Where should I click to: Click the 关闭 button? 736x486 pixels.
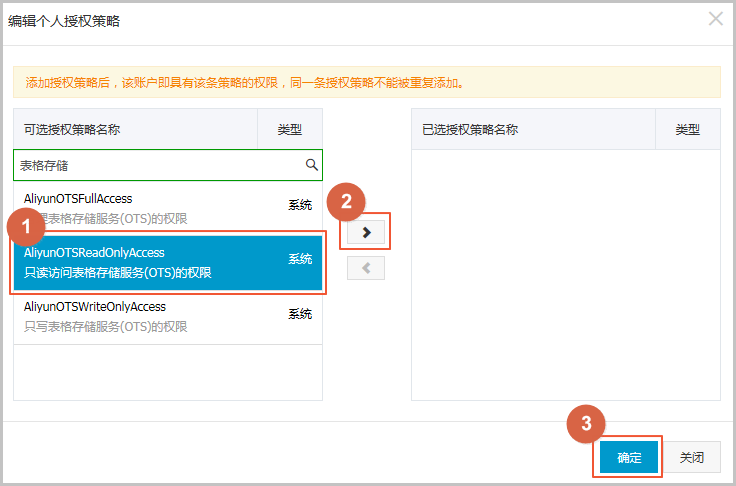point(692,457)
